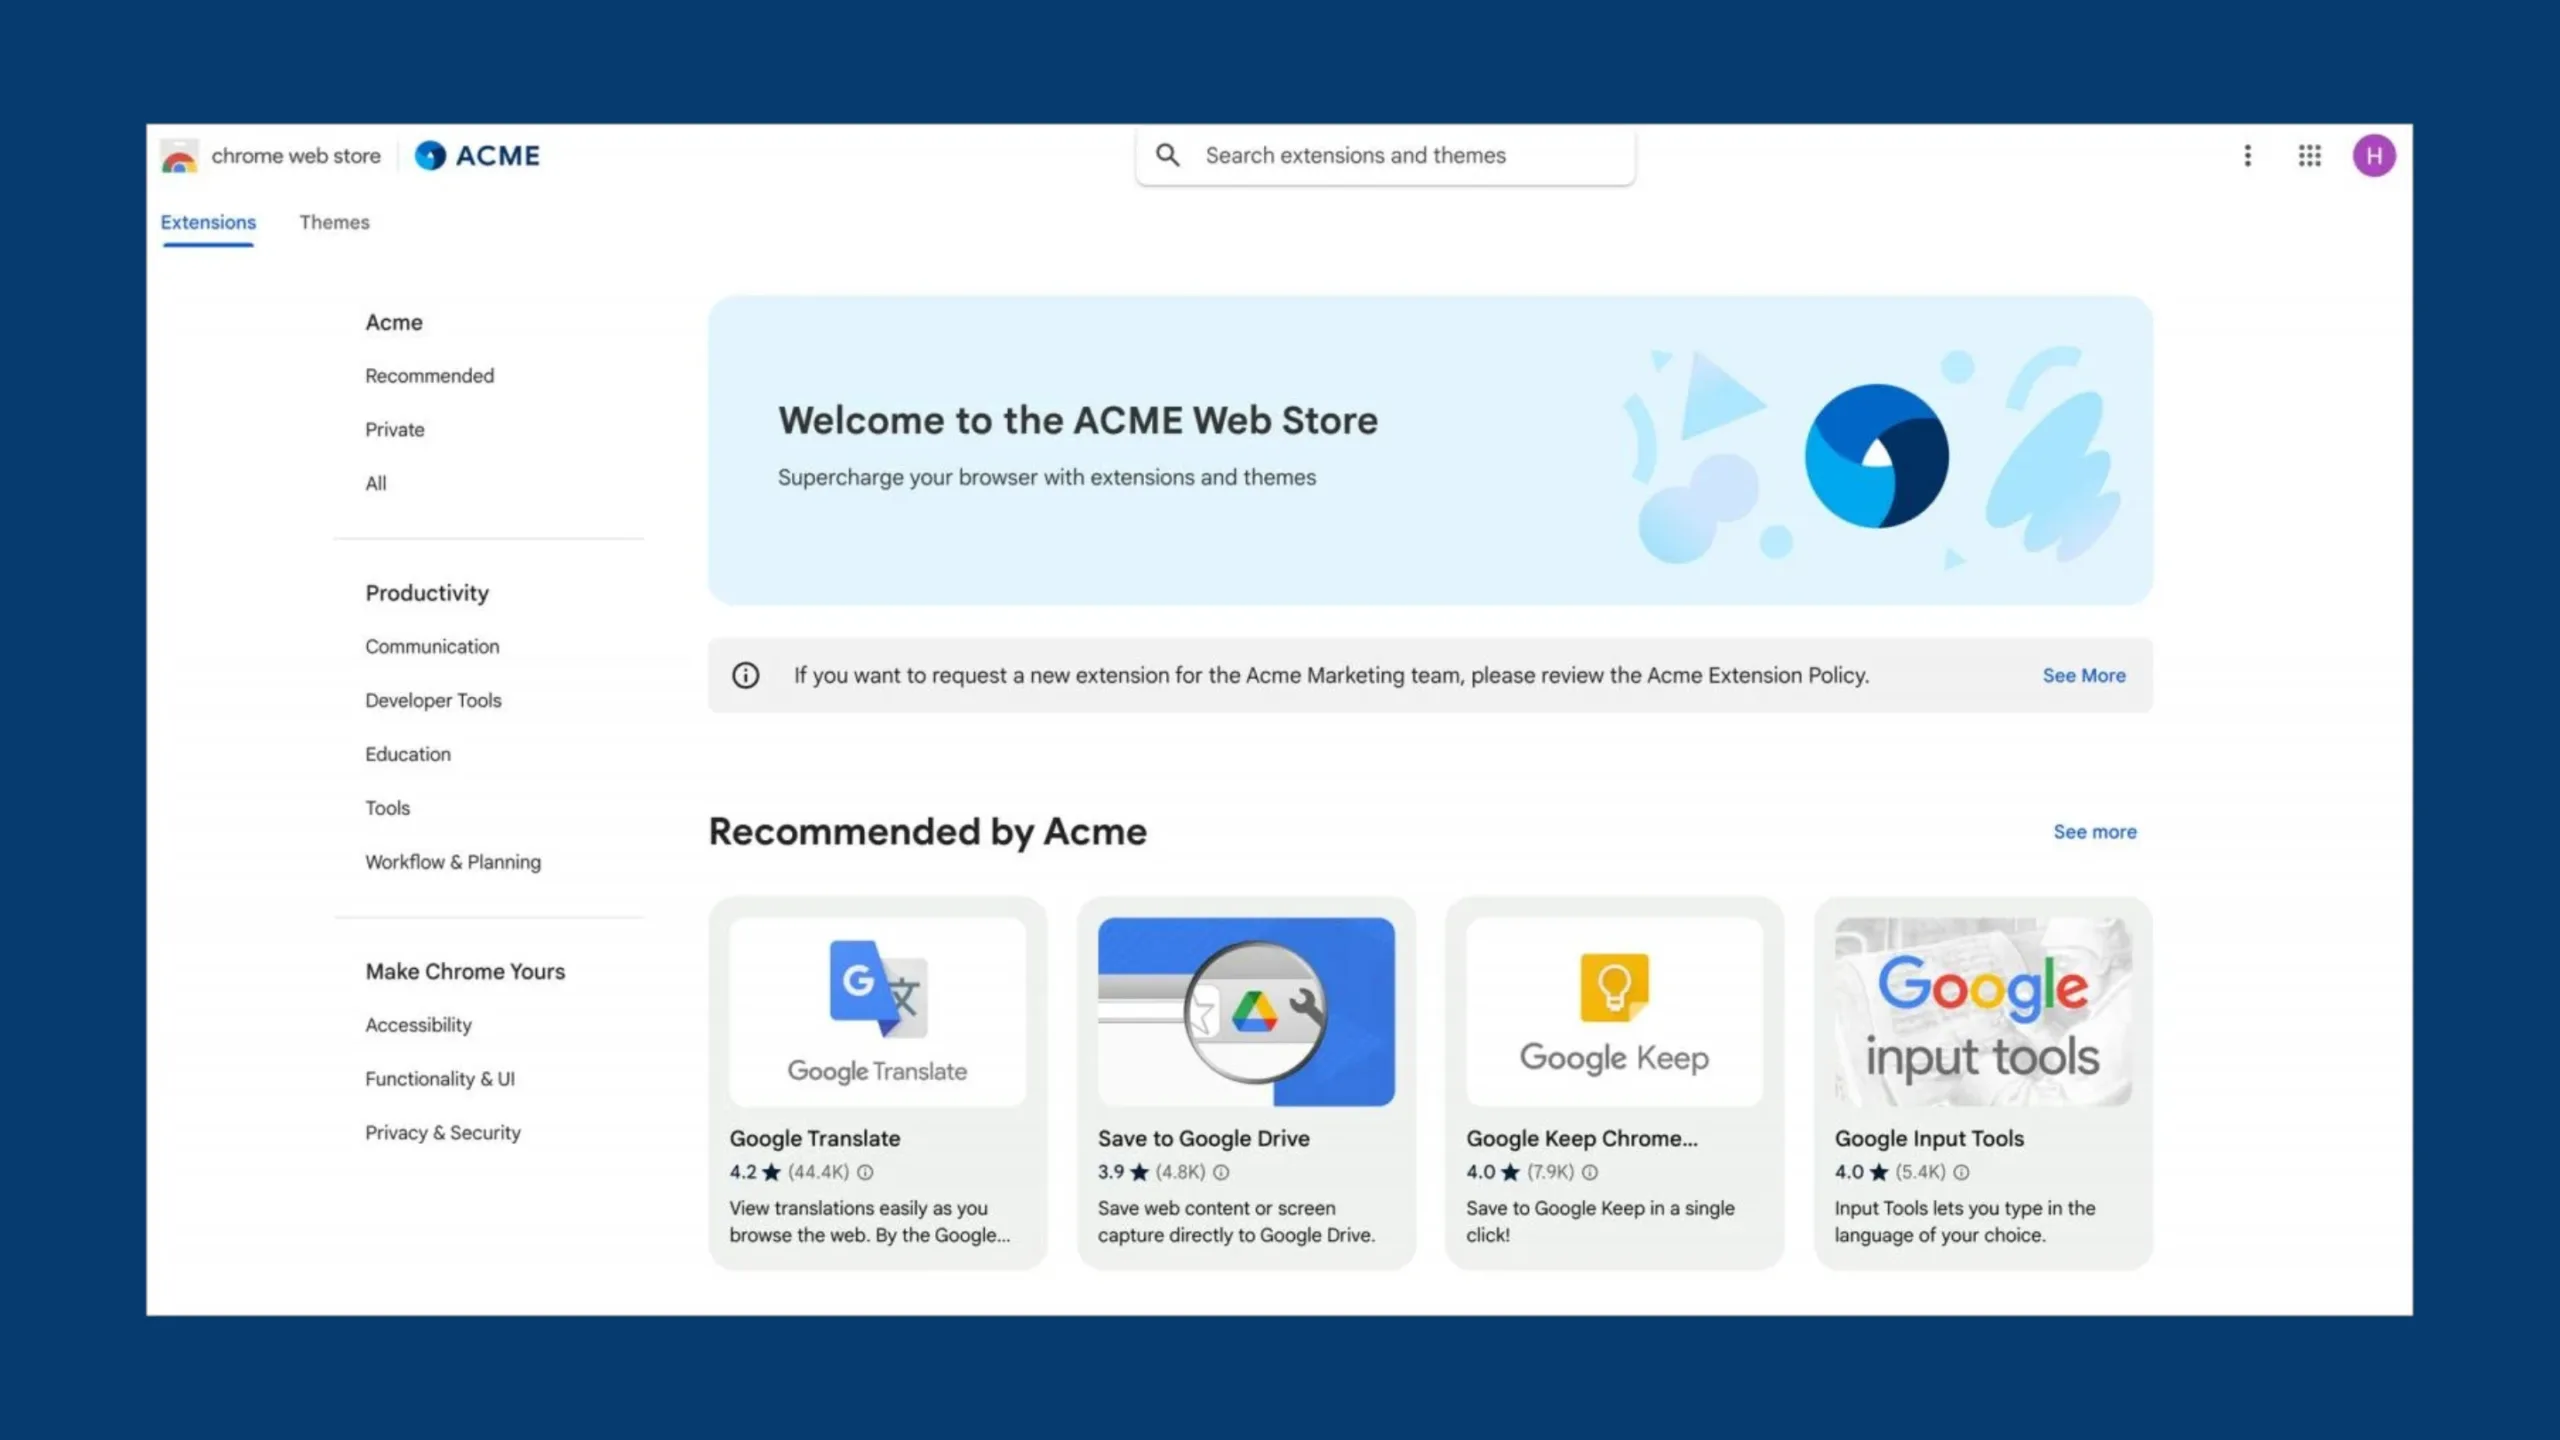Click the Chrome Web Store rainbow logo
Screen dimensions: 2560x1440
[179, 156]
